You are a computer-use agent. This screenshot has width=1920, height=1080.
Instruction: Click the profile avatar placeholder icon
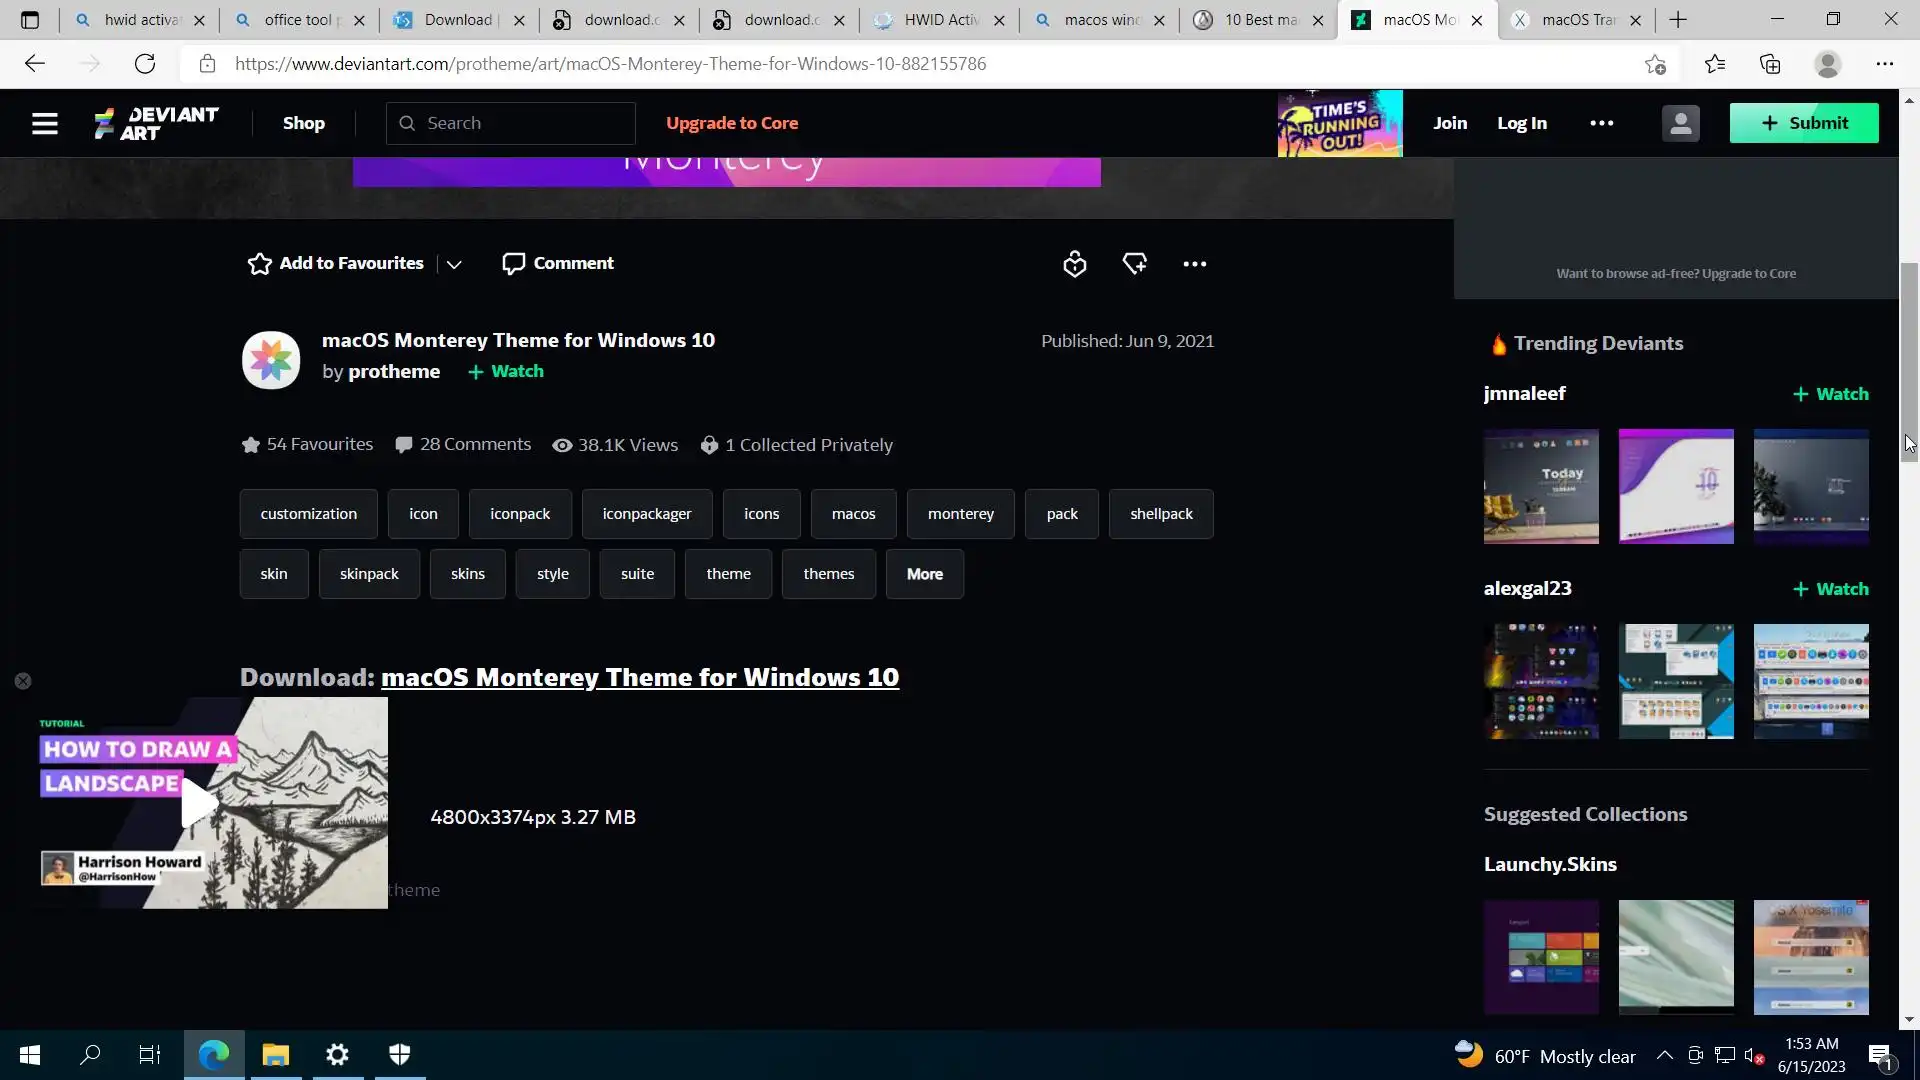[1680, 123]
